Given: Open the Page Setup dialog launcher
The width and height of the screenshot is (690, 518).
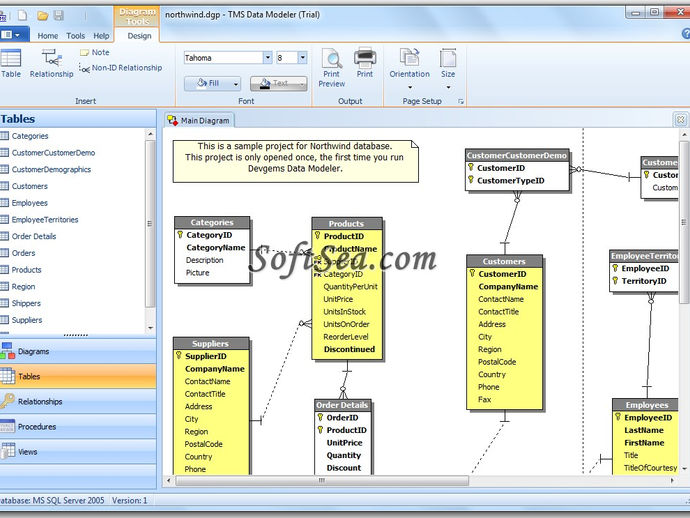Looking at the screenshot, I should coord(461,101).
